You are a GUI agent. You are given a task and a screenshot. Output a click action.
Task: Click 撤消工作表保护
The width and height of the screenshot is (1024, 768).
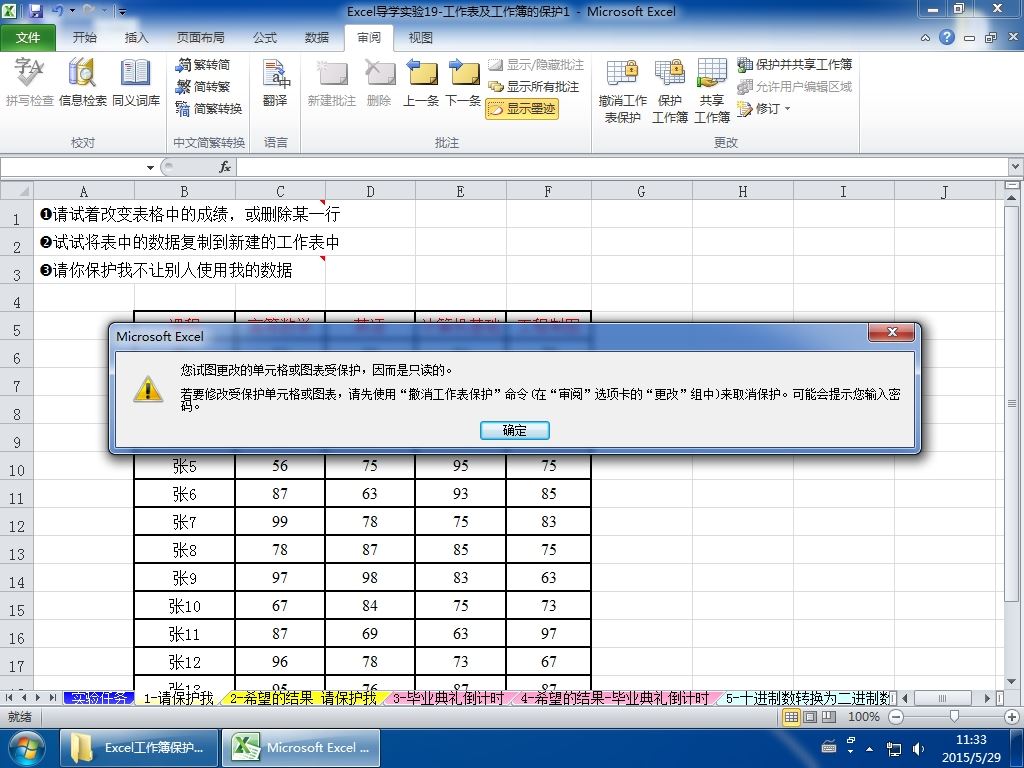coord(622,90)
